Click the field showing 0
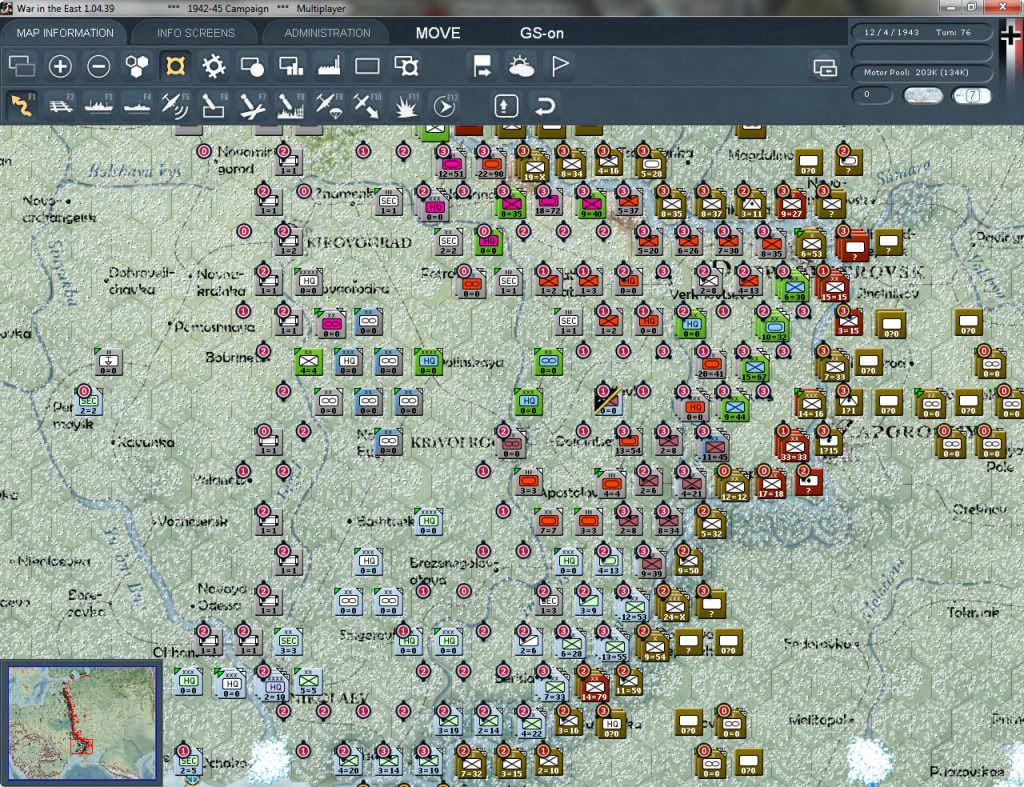This screenshot has height=787, width=1024. tap(872, 95)
